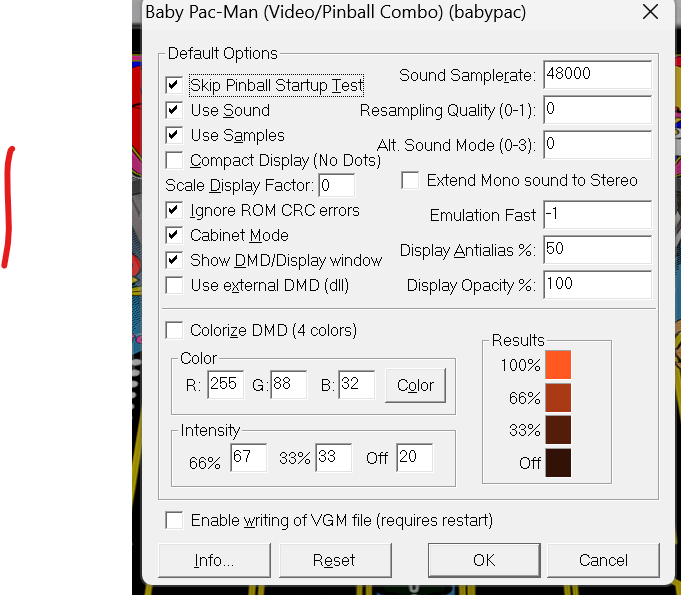Click the 33% intensity input field

(x=334, y=457)
